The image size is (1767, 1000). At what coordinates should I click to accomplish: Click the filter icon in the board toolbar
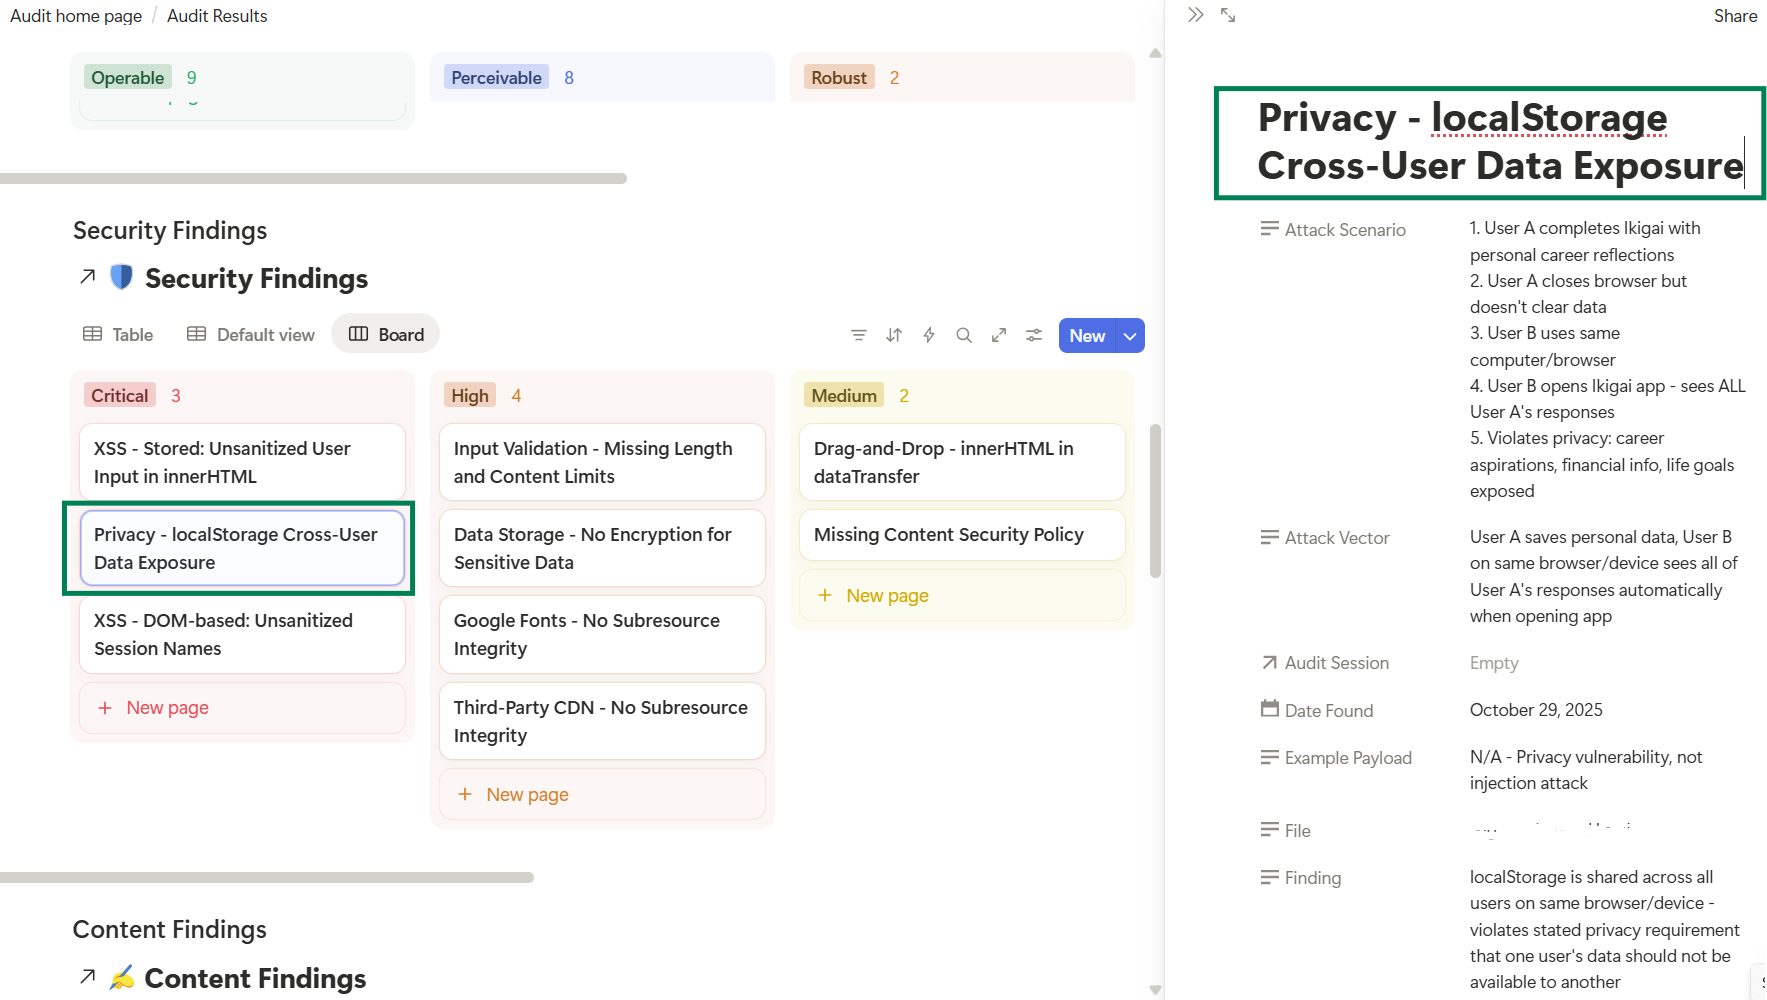click(858, 335)
